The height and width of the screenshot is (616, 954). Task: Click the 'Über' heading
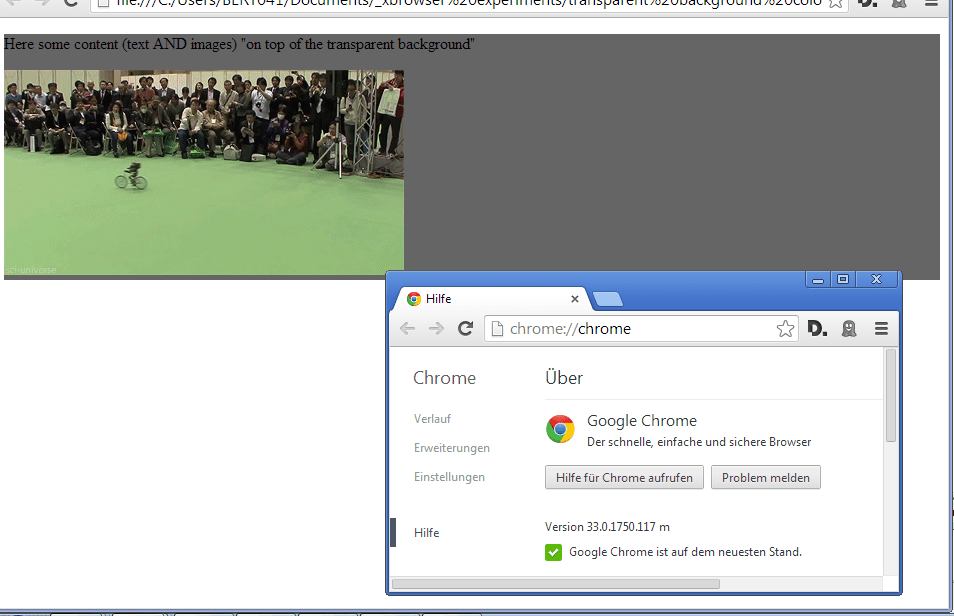click(564, 377)
